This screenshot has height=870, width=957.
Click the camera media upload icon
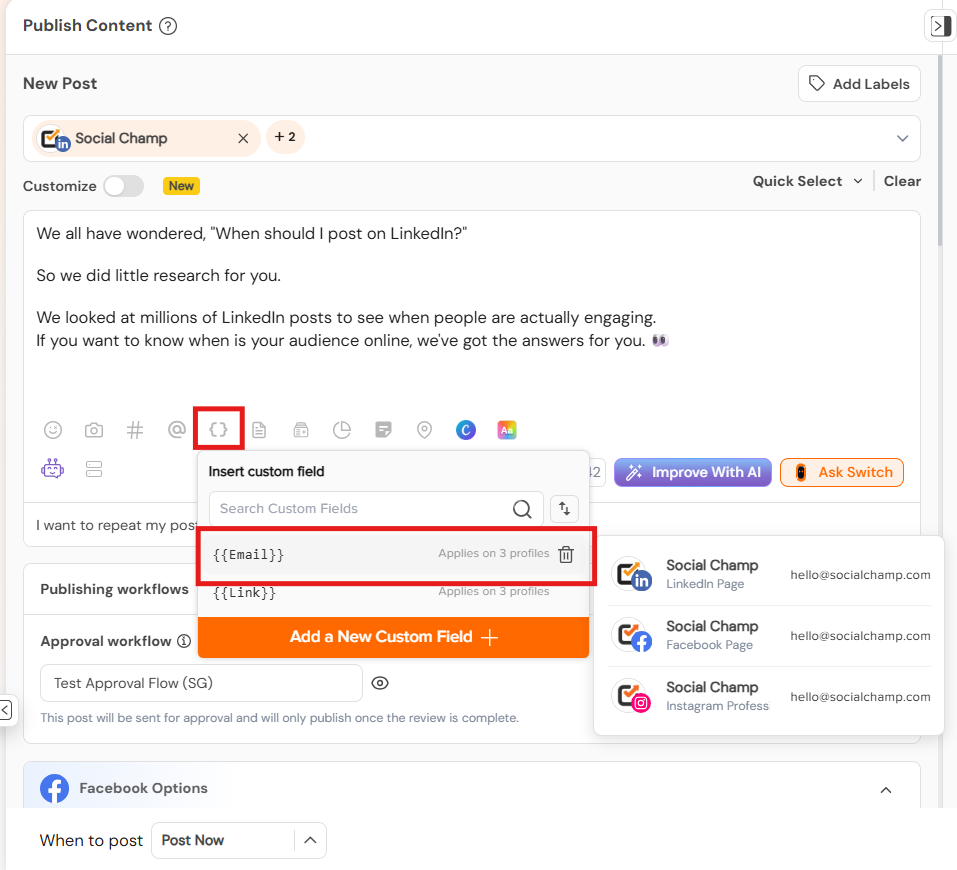[x=93, y=430]
